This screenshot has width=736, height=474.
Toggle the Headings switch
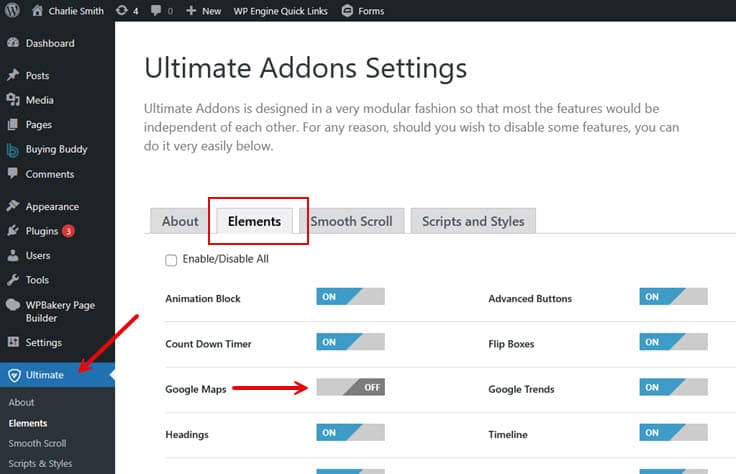click(350, 432)
